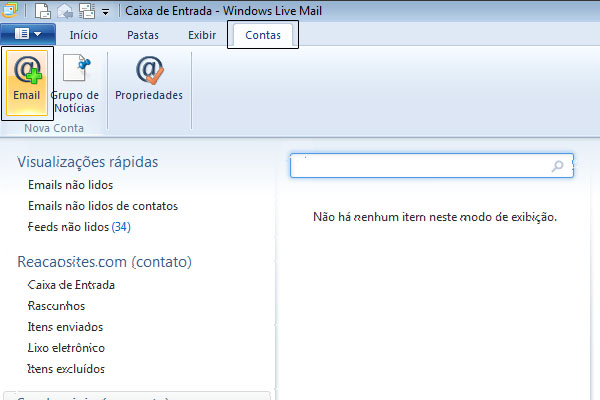Select the Caixa de Entrada folder
The height and width of the screenshot is (400, 600).
point(71,285)
